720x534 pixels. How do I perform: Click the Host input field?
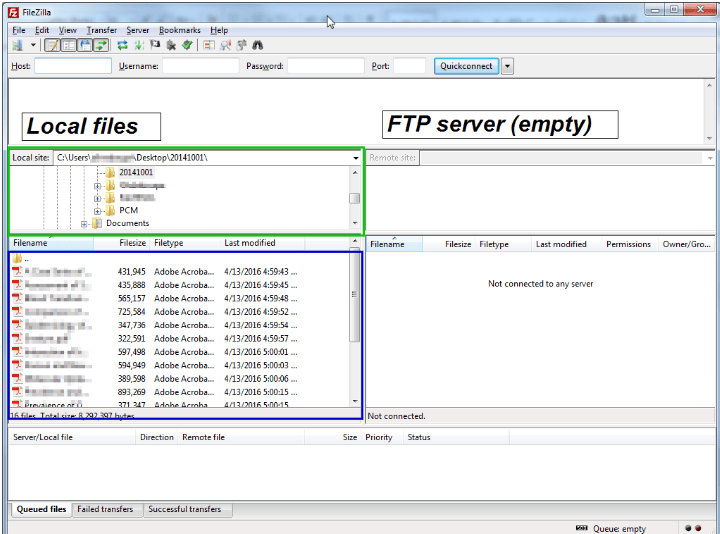(x=73, y=66)
